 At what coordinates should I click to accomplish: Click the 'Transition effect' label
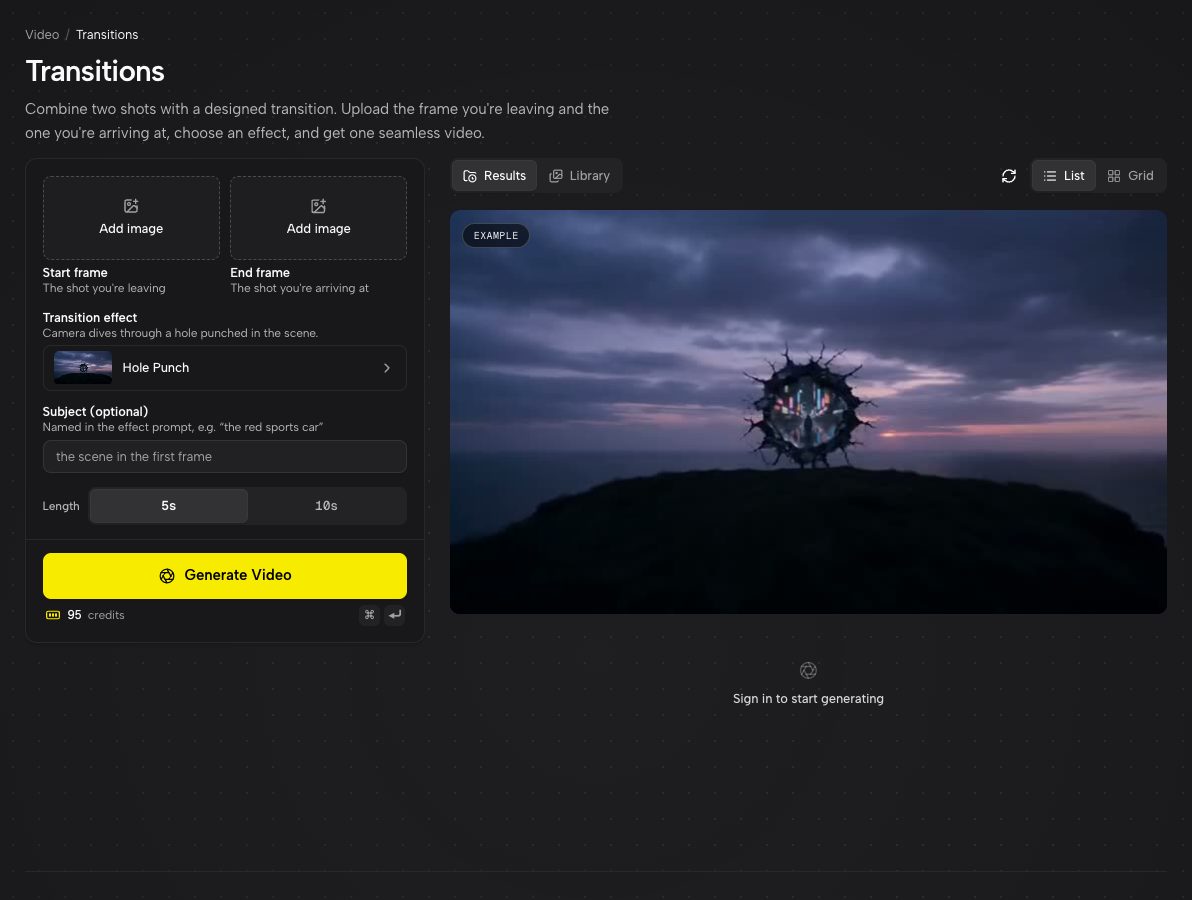point(90,318)
